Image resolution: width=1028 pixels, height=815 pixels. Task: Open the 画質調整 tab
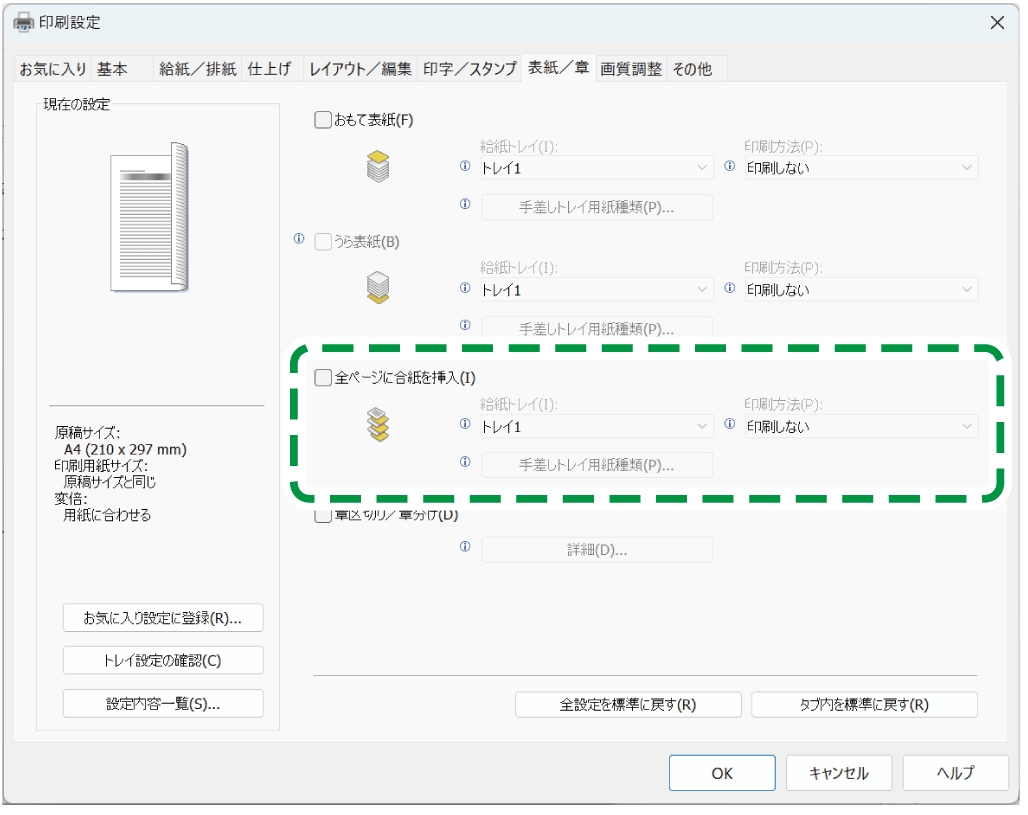pyautogui.click(x=630, y=69)
